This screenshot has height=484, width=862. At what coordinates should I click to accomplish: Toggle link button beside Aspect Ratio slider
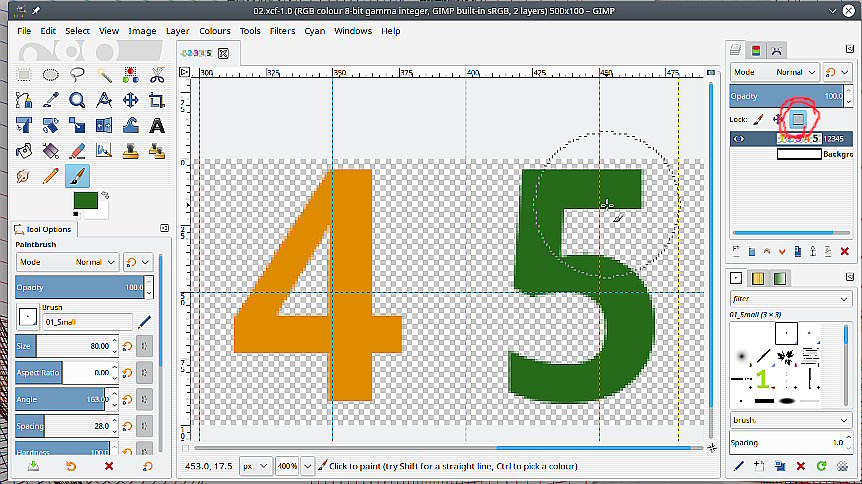(145, 372)
